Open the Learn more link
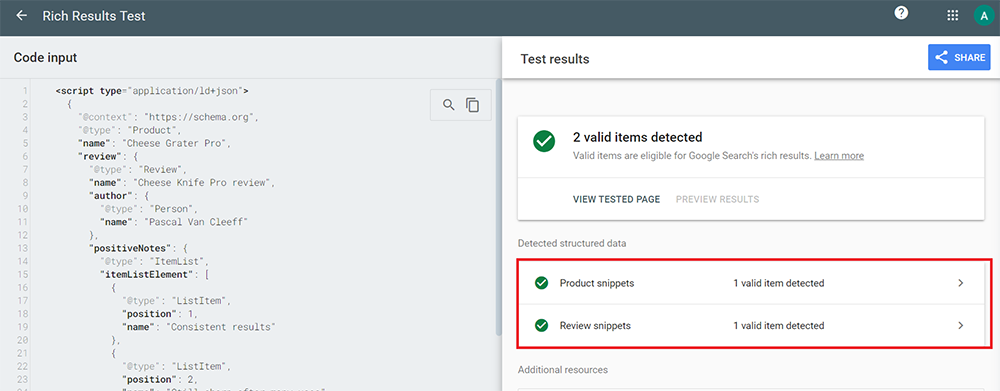The height and width of the screenshot is (391, 1000). 839,156
